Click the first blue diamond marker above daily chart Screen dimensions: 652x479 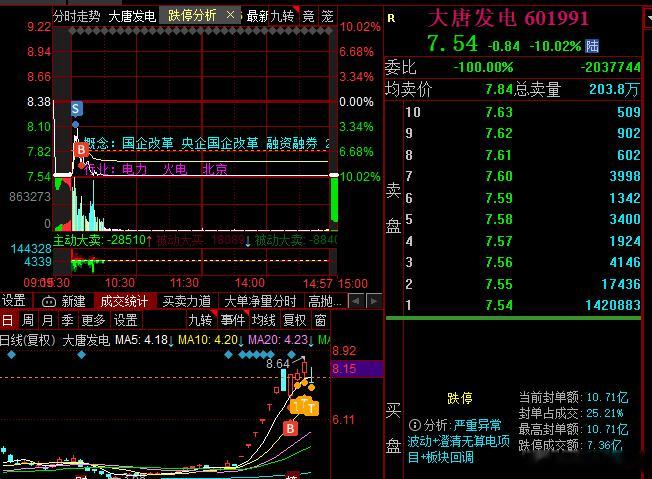click(x=11, y=355)
